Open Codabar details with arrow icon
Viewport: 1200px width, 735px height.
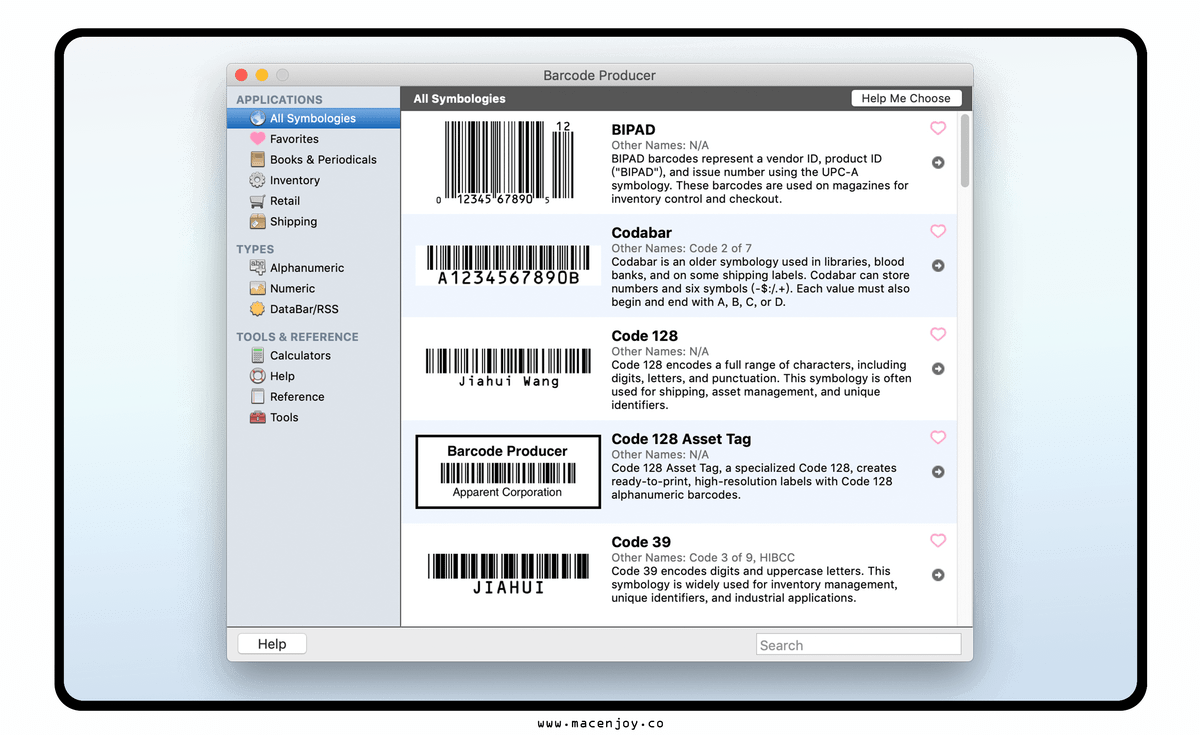938,265
